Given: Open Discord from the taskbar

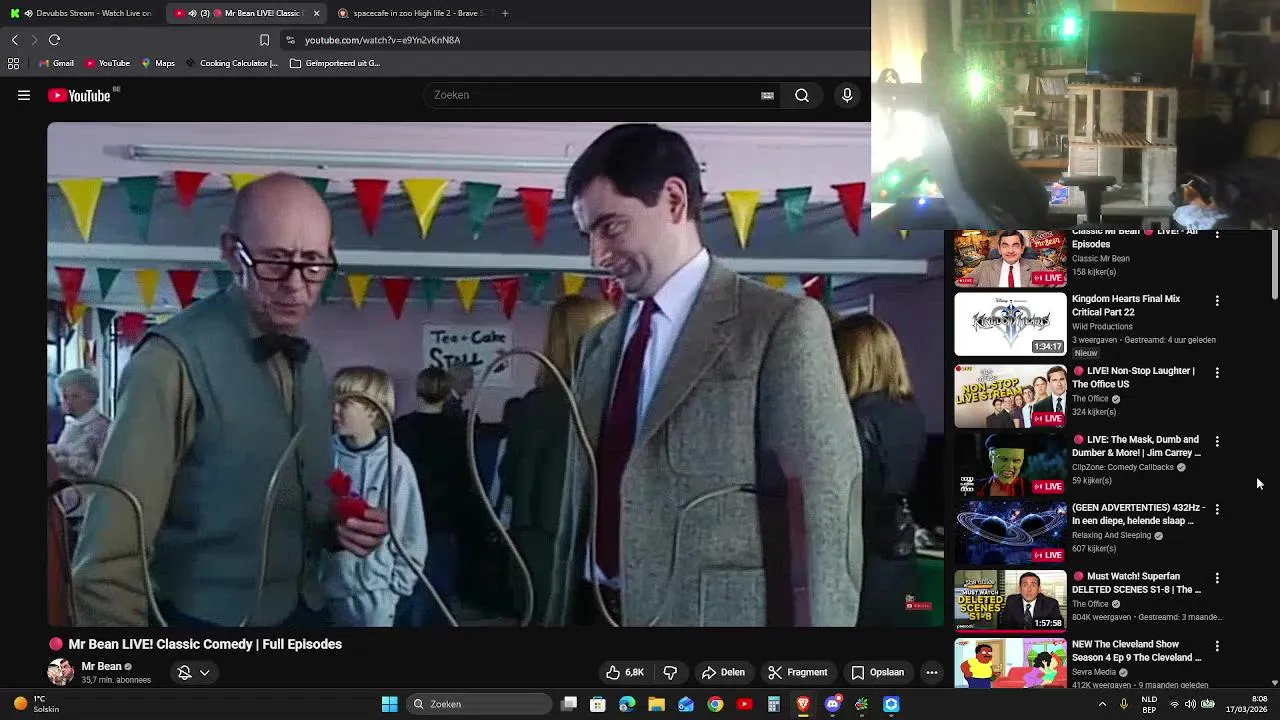Looking at the screenshot, I should point(832,704).
